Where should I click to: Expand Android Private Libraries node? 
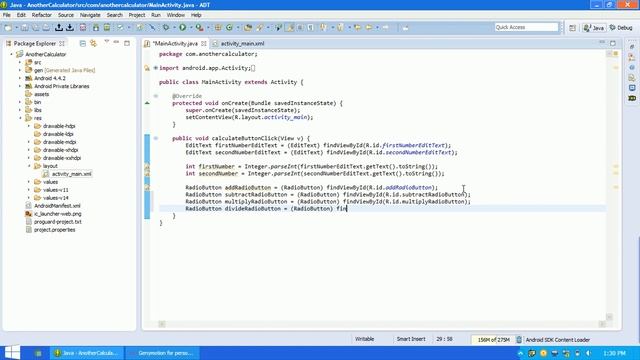point(20,86)
